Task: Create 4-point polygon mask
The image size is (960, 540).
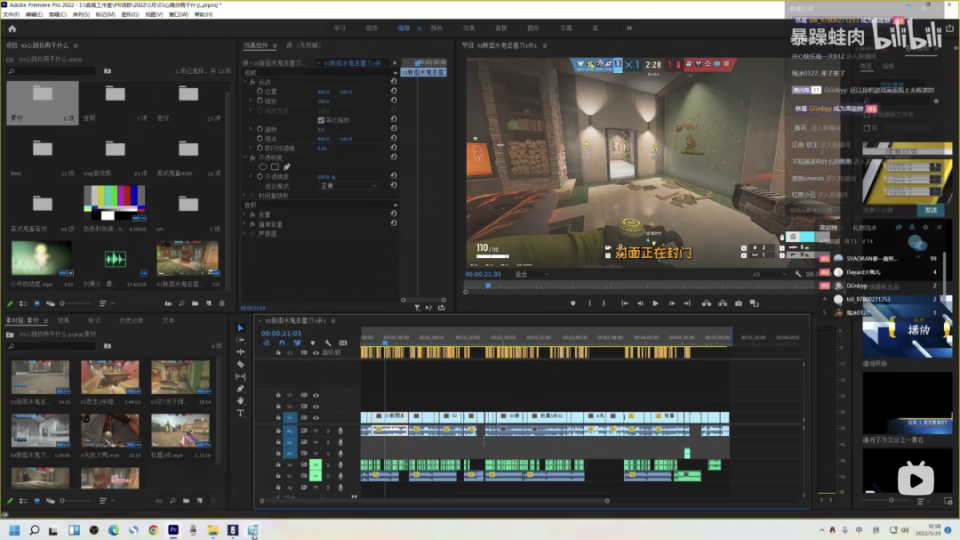Action: pos(275,167)
